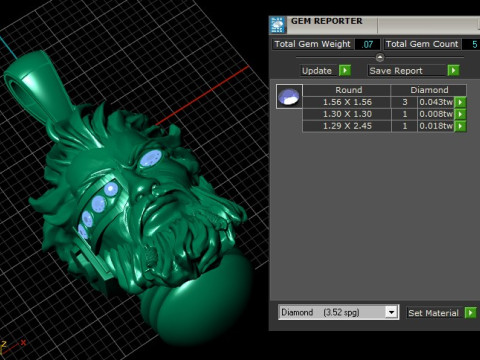
Task: Click the Round column header
Action: 347,90
